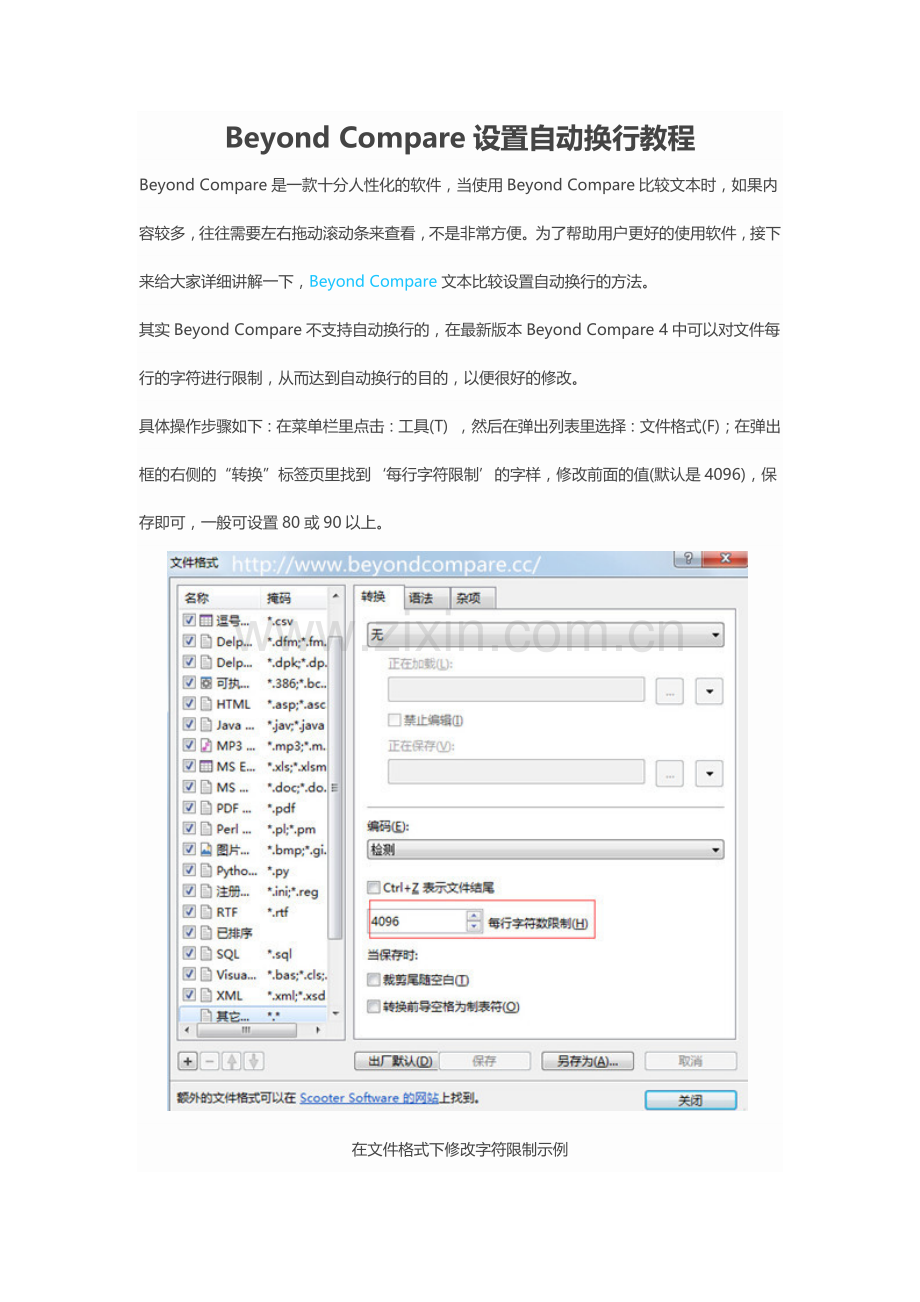
Task: Click browse '...' button beside loading field
Action: 670,691
